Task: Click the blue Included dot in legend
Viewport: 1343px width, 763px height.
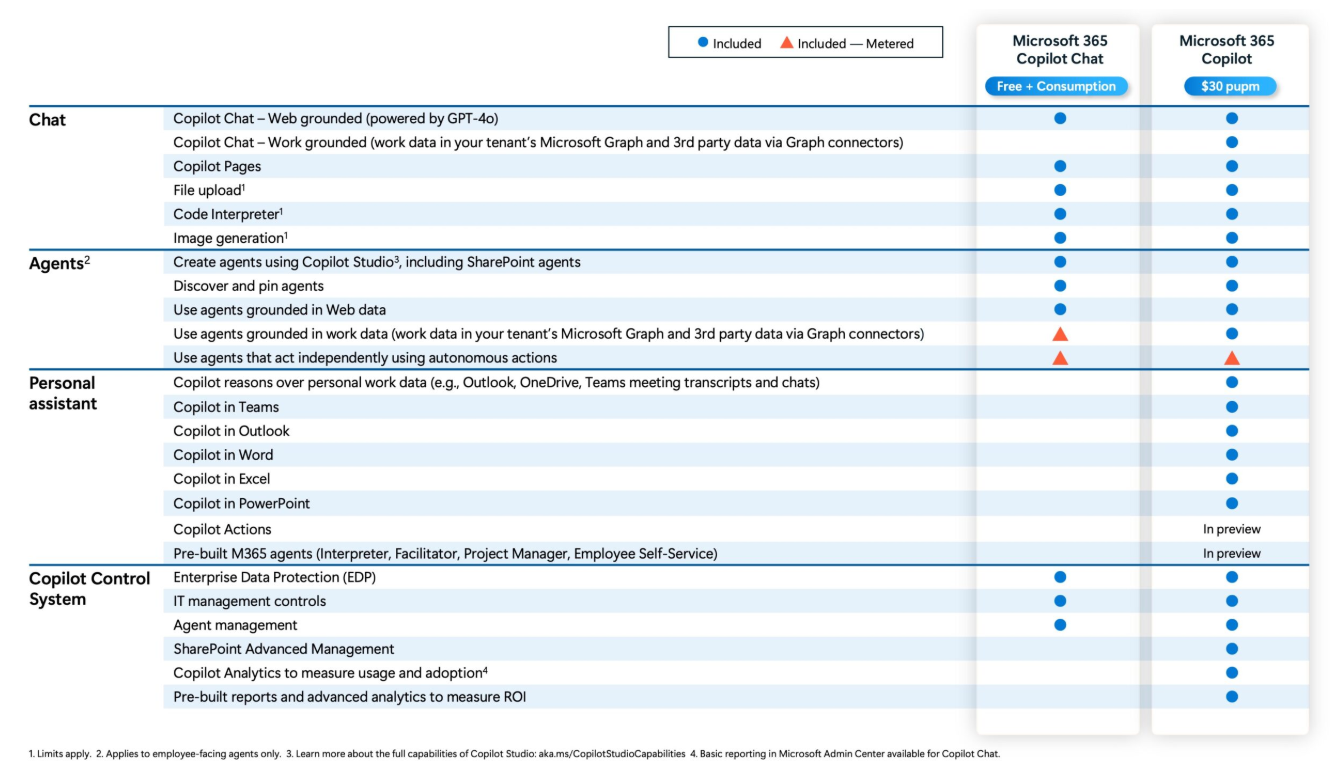Action: 703,43
